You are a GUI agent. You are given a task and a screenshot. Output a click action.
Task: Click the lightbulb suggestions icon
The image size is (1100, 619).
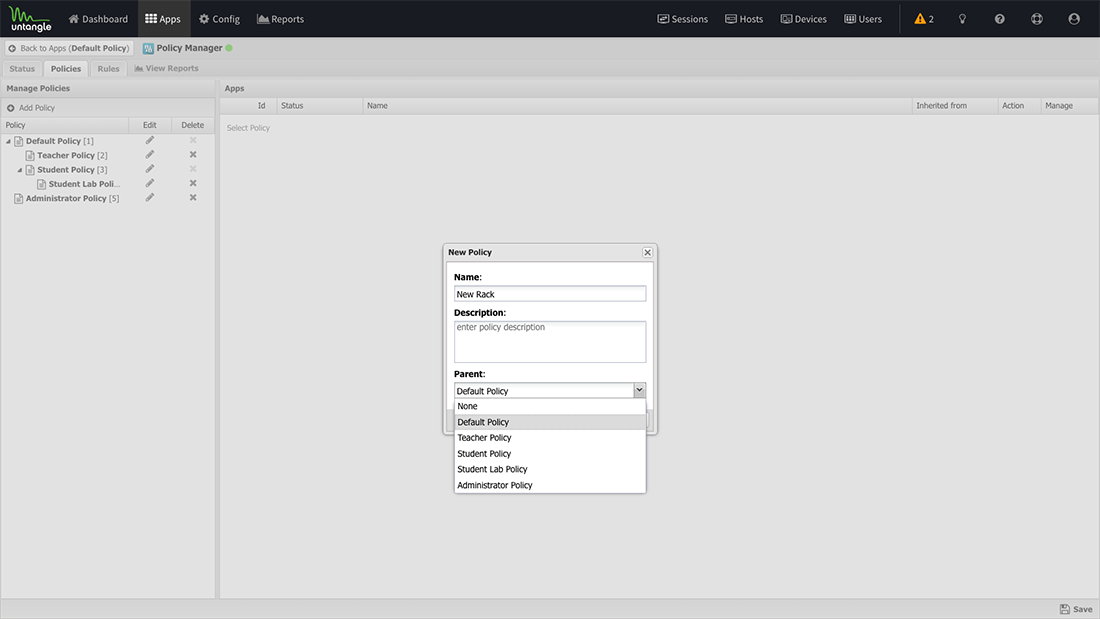(962, 19)
